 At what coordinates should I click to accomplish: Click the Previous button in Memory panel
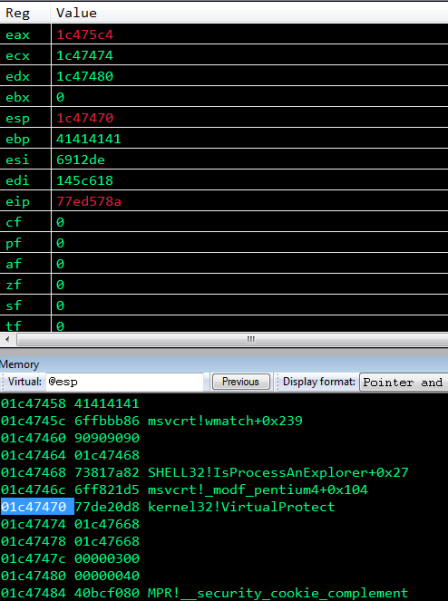click(x=241, y=382)
